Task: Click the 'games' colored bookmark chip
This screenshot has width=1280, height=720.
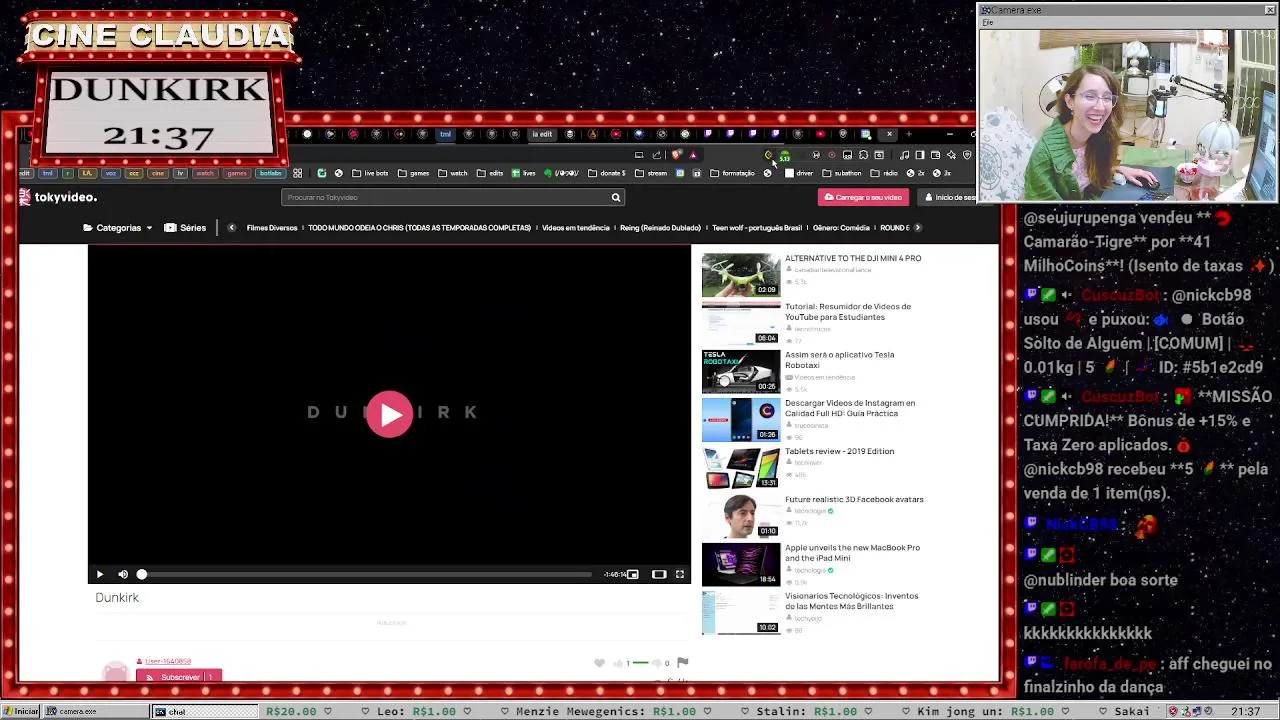Action: pyautogui.click(x=236, y=173)
